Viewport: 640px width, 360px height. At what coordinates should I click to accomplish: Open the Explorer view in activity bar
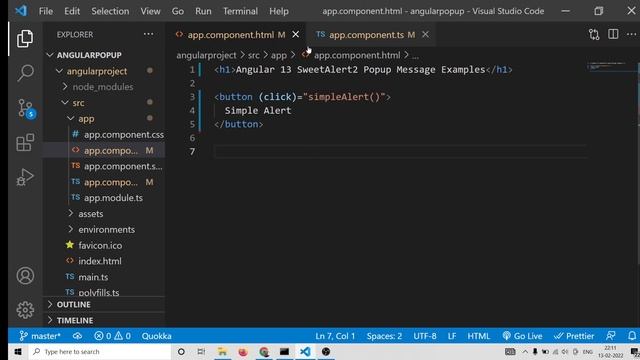(x=25, y=39)
